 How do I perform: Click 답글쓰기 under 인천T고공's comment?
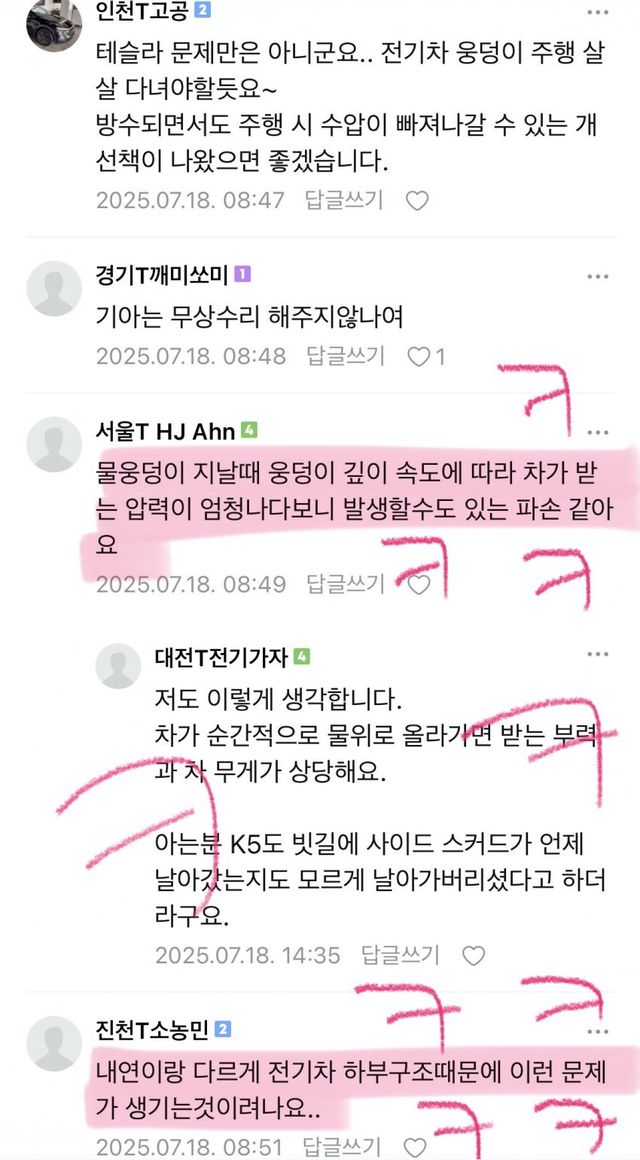346,200
